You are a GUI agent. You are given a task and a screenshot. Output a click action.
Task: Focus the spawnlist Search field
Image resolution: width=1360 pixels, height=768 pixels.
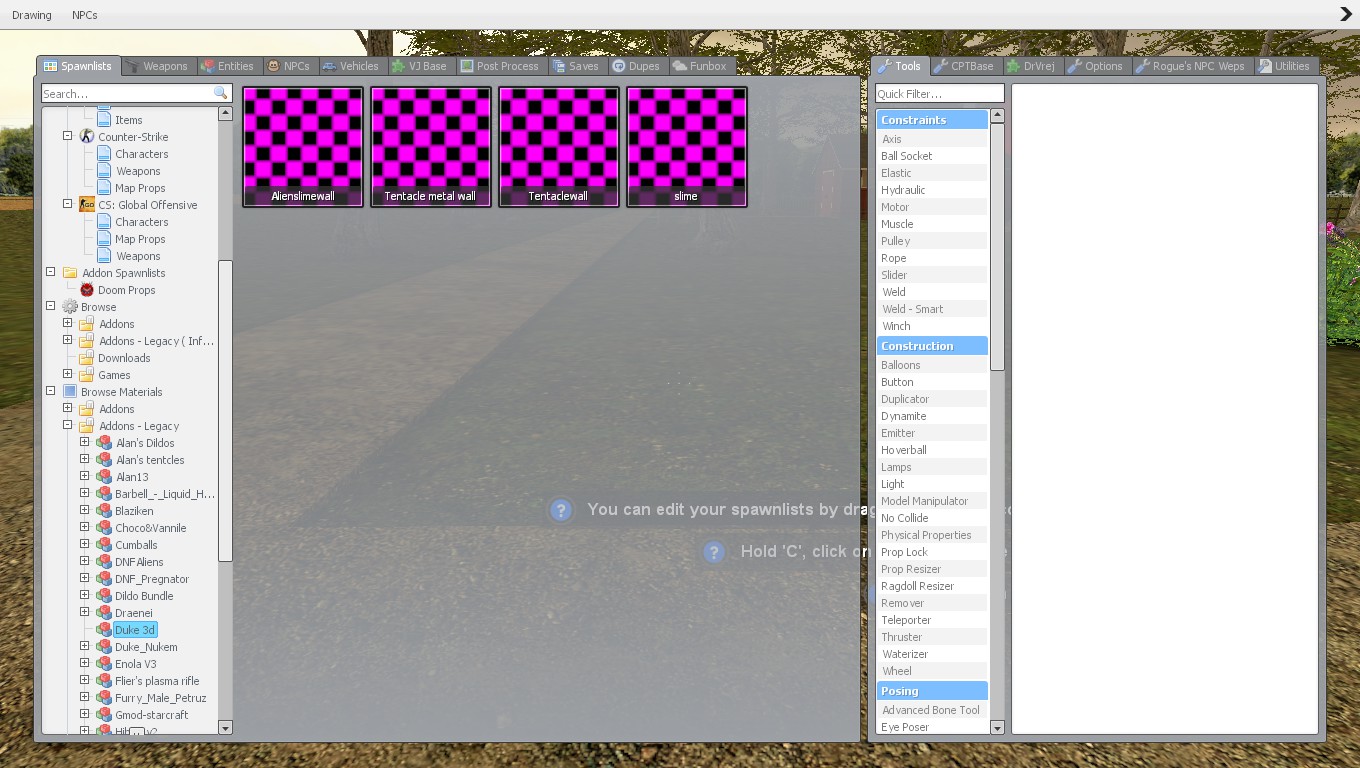pos(136,93)
